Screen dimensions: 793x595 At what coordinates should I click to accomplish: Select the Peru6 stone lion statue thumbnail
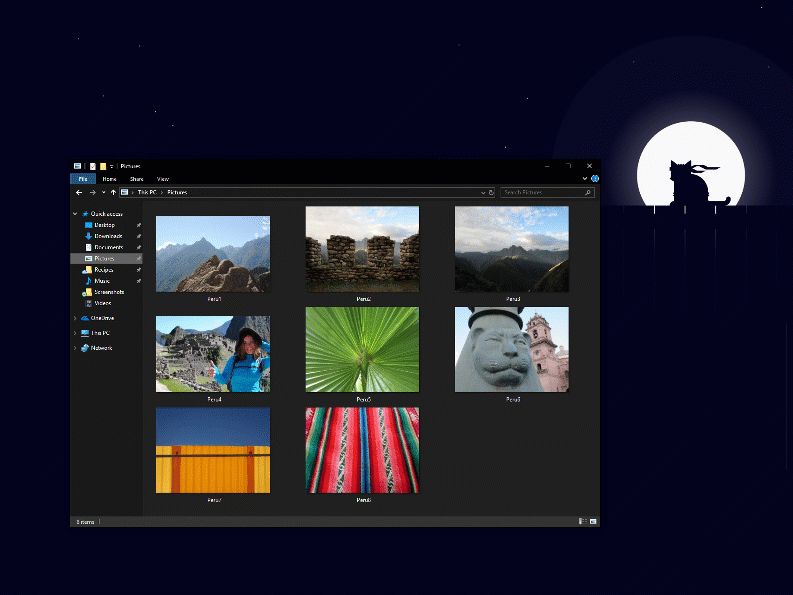click(x=512, y=349)
